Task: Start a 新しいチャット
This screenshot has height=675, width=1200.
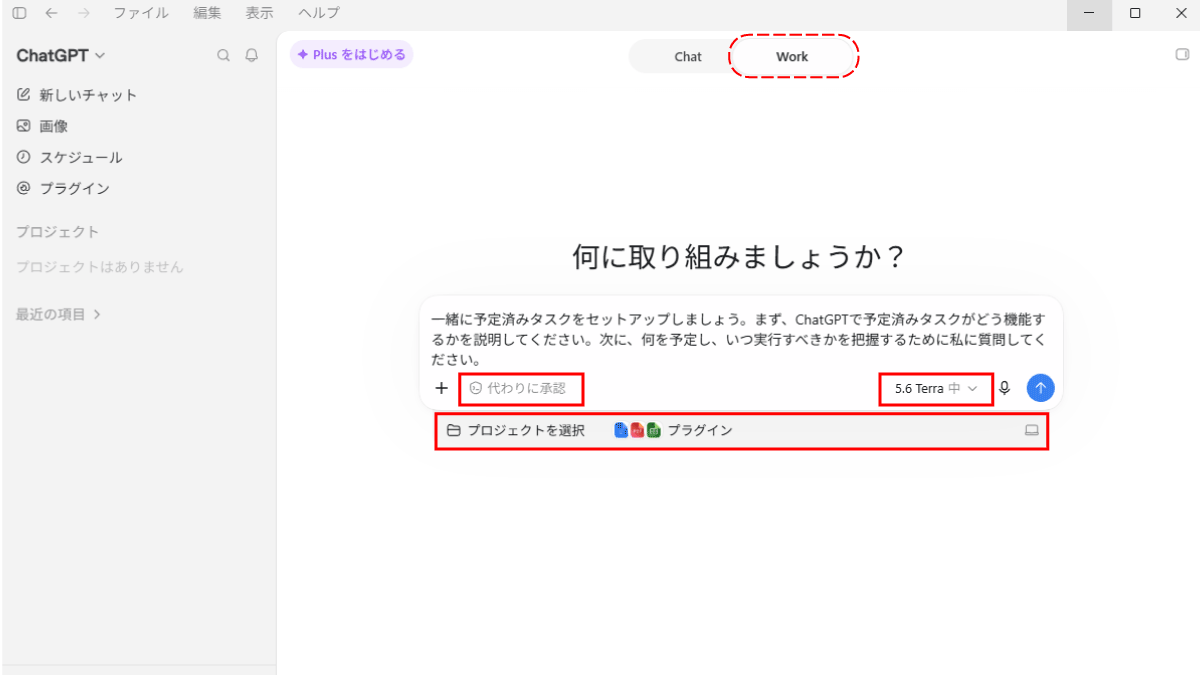Action: [x=77, y=95]
